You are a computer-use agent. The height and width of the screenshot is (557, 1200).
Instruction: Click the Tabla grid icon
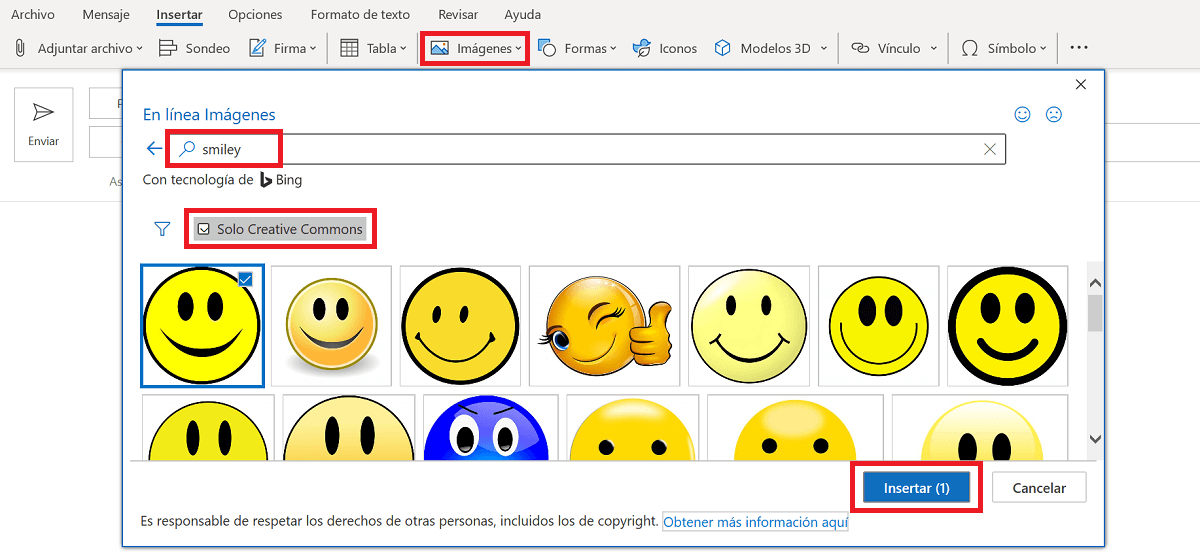click(x=349, y=48)
